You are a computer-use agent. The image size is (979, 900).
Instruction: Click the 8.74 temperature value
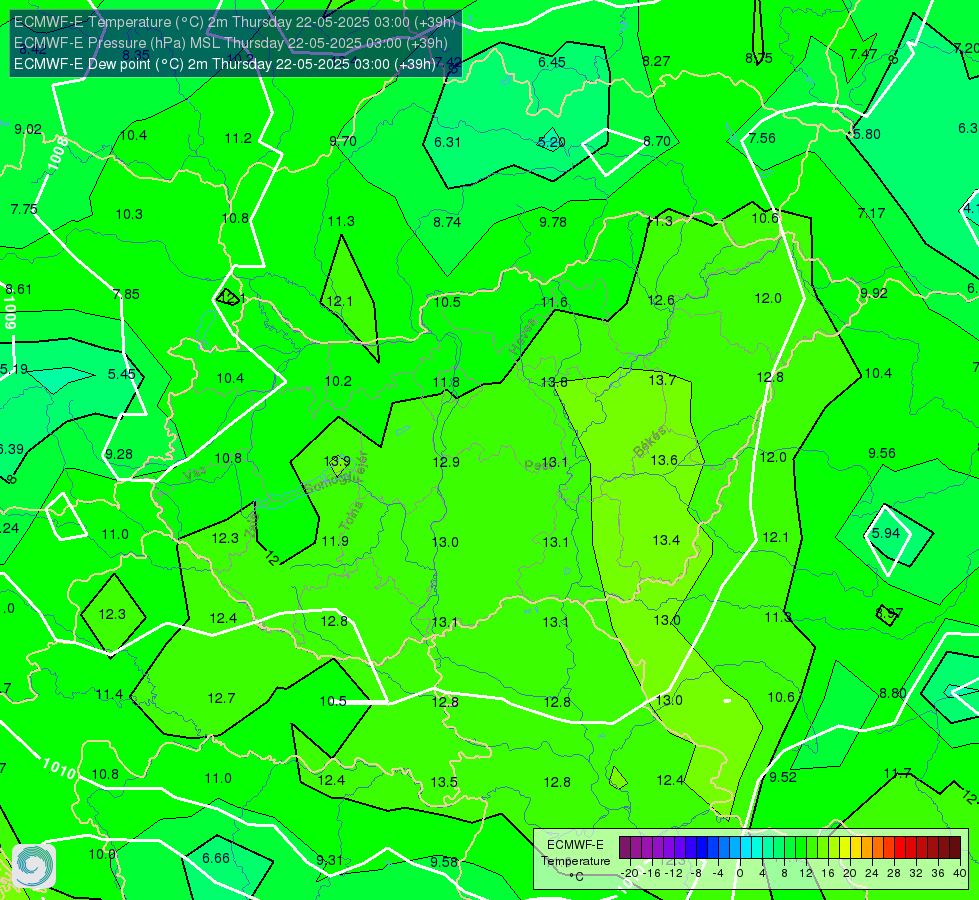[x=447, y=222]
